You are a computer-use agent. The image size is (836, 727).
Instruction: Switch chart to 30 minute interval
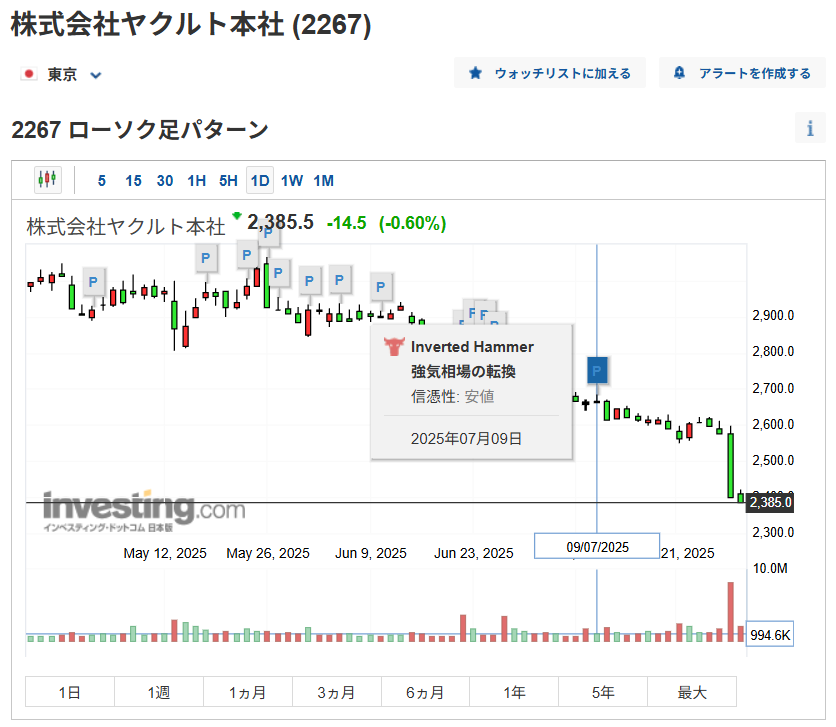165,181
